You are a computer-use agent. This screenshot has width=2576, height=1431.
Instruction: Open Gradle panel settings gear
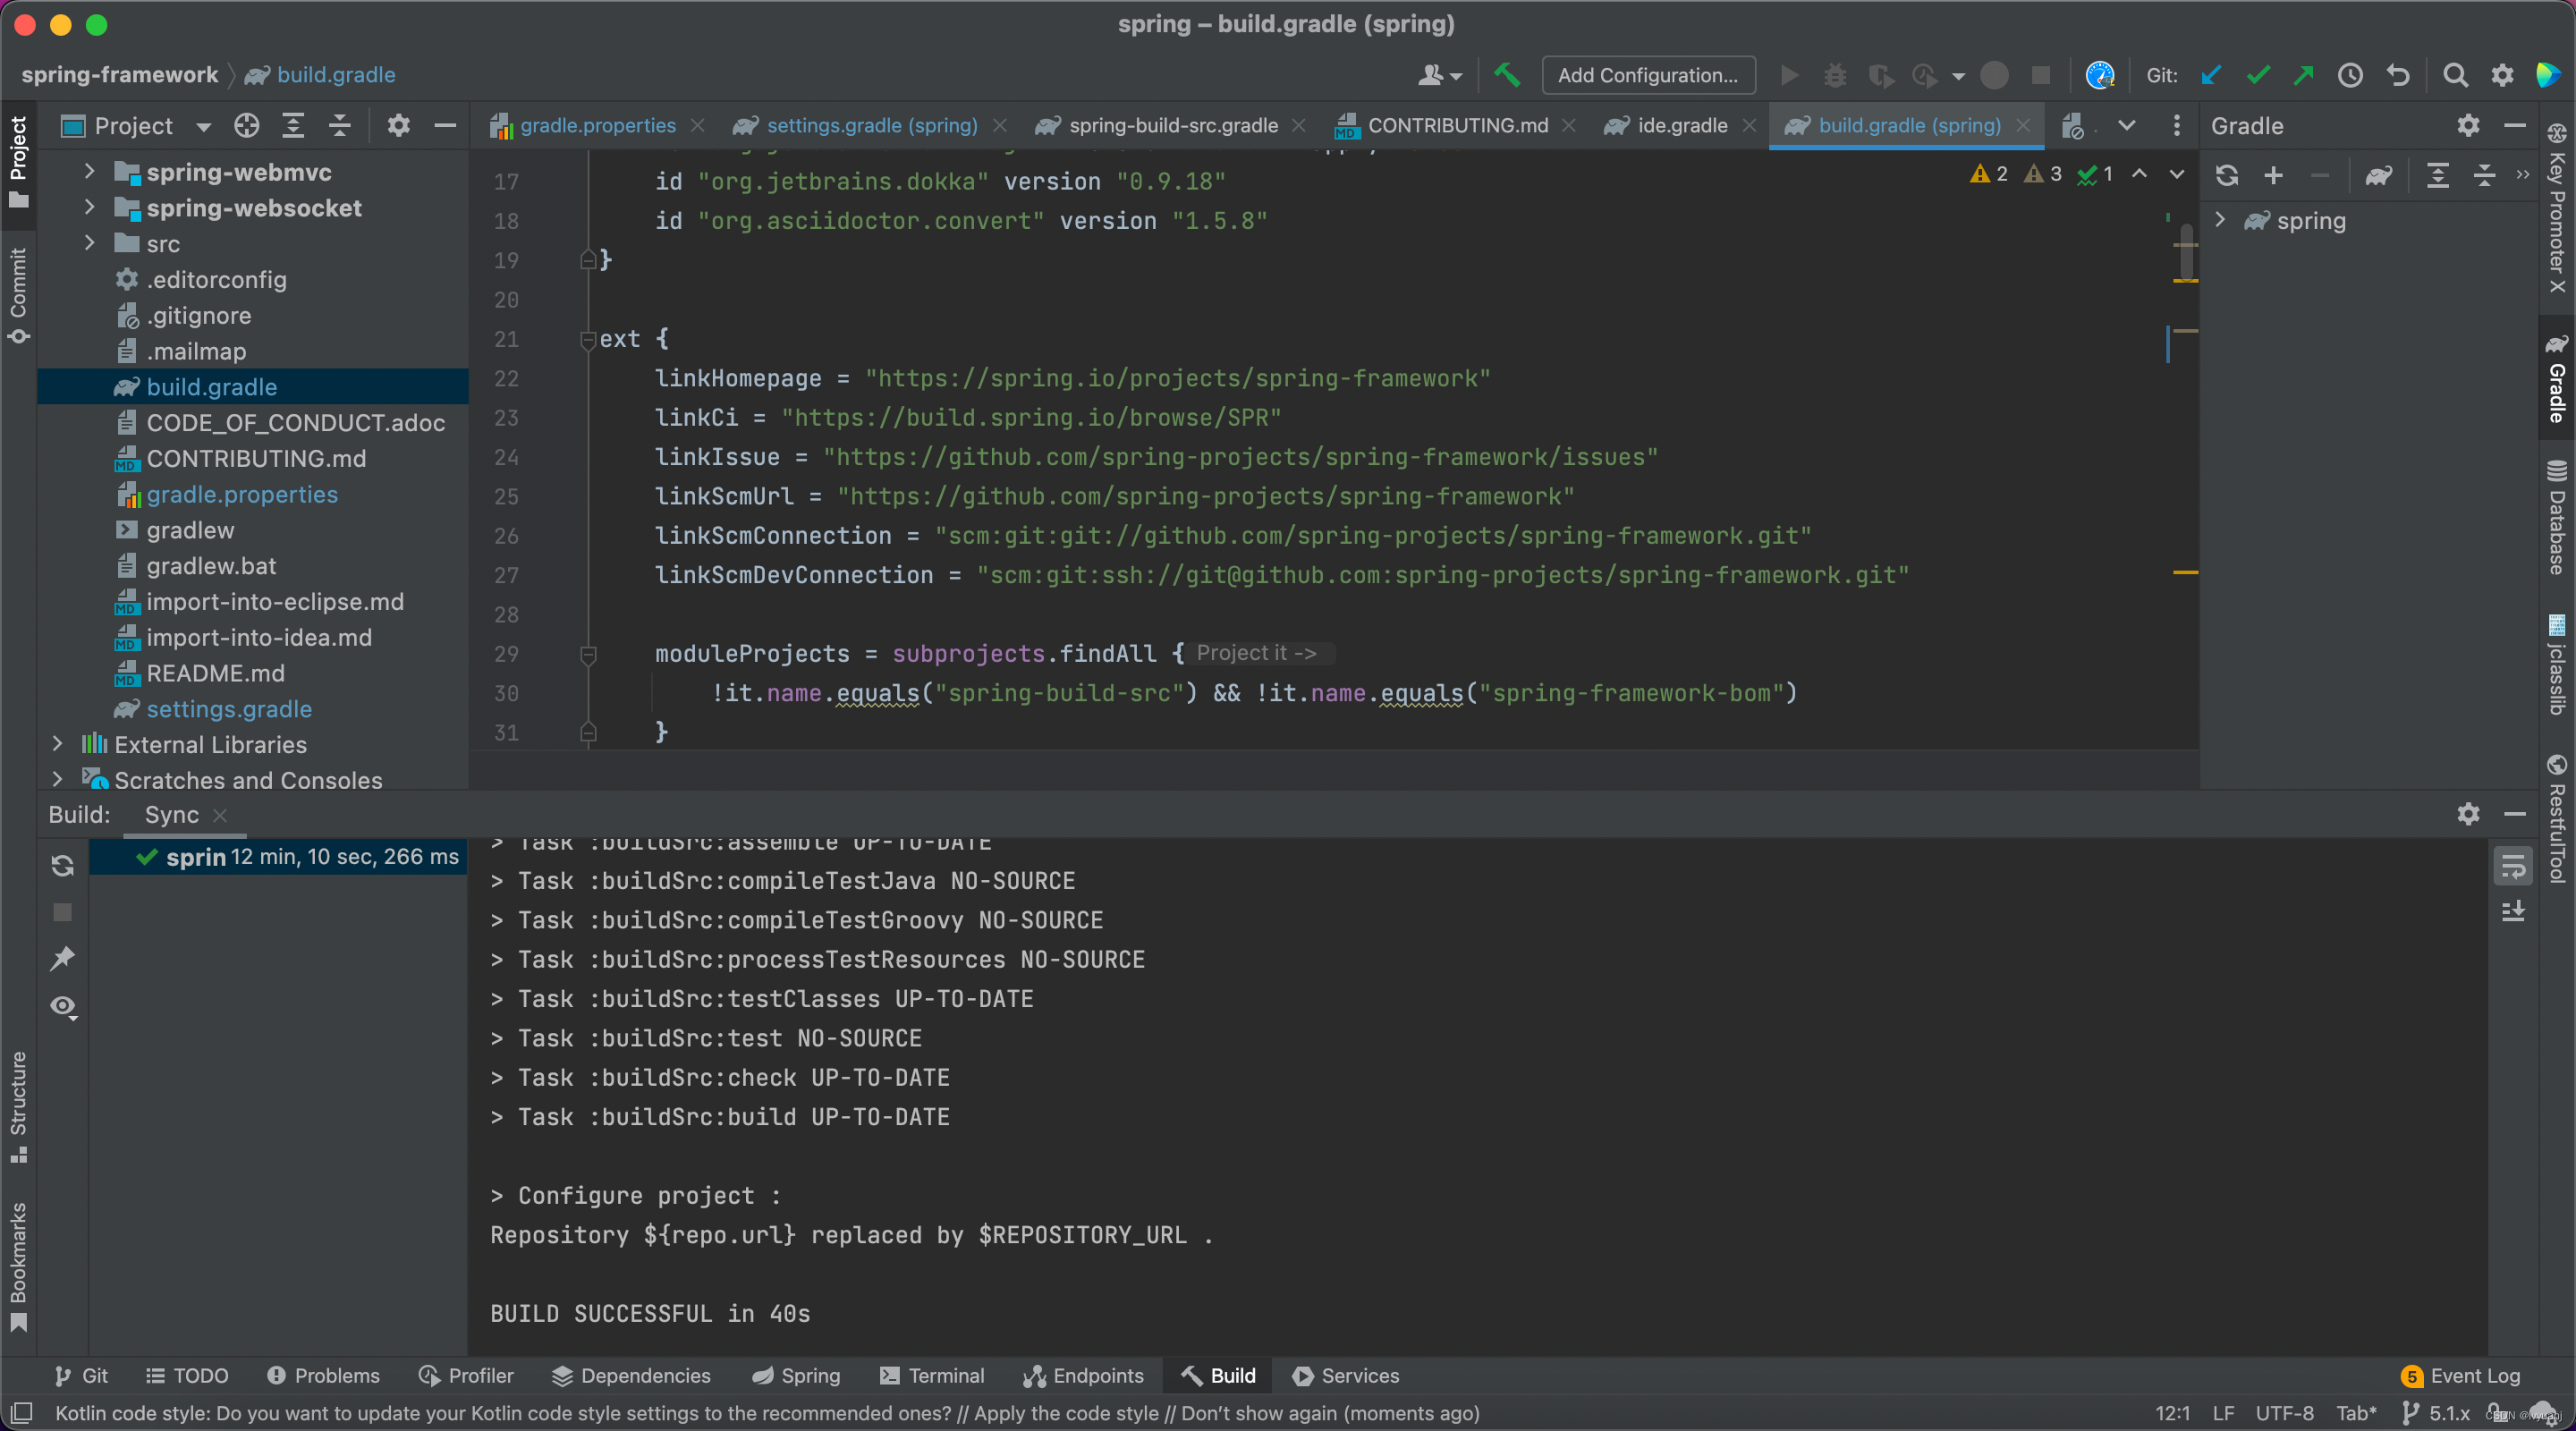pyautogui.click(x=2468, y=125)
